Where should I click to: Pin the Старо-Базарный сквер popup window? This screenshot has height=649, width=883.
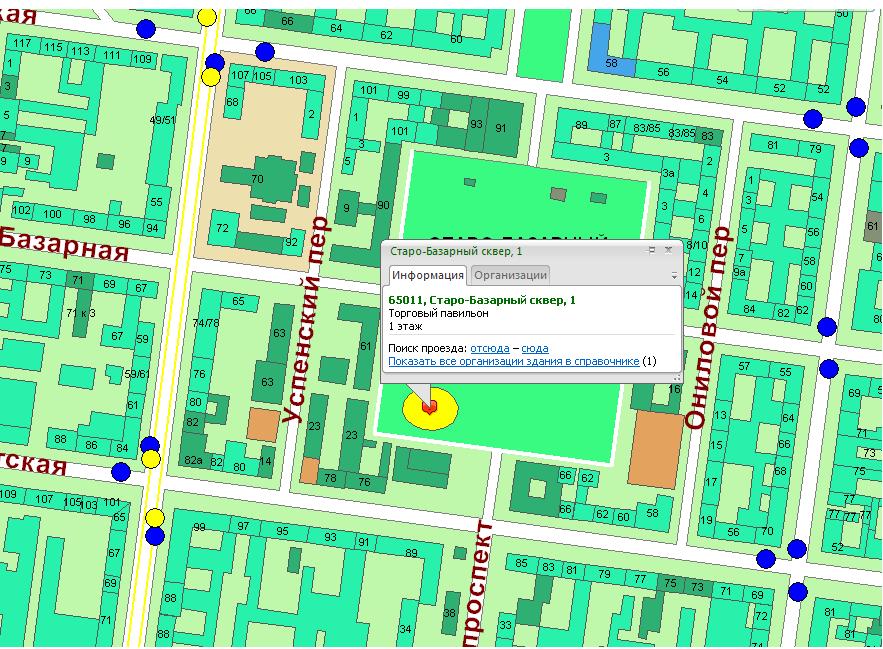[x=652, y=250]
